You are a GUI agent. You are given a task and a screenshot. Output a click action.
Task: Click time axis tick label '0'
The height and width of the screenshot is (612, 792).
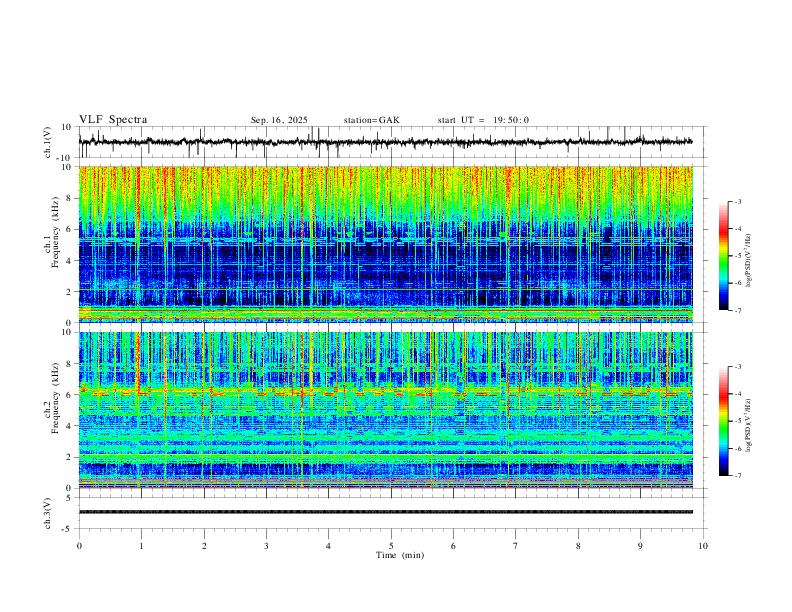tap(79, 546)
